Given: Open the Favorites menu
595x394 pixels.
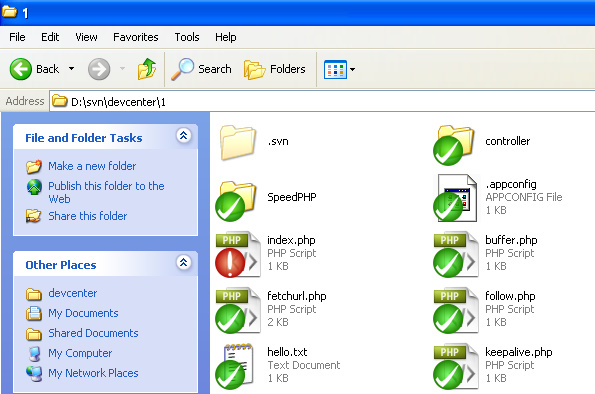Looking at the screenshot, I should click(x=135, y=37).
